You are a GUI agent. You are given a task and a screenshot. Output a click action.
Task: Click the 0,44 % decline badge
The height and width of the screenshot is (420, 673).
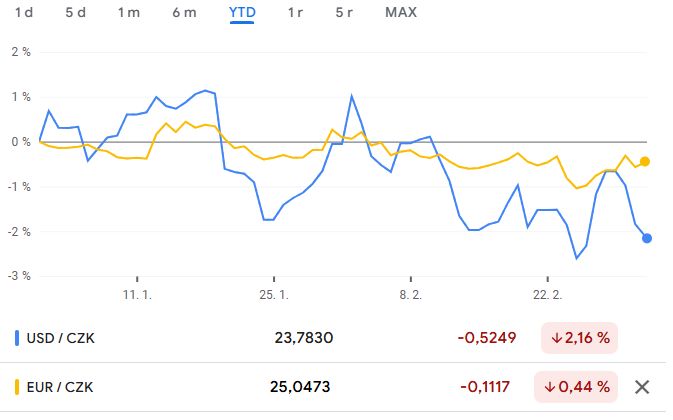pos(576,387)
